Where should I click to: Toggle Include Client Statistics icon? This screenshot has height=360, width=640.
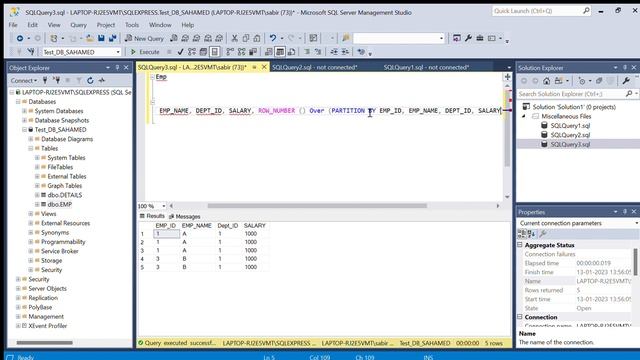coord(253,52)
